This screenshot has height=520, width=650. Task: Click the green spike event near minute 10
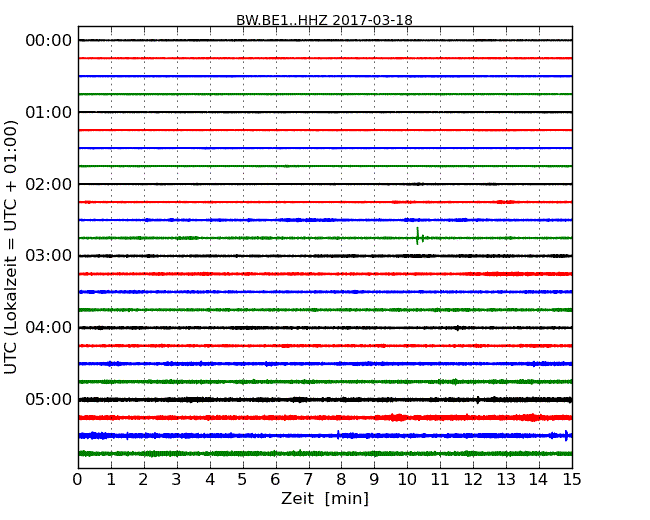[x=418, y=236]
